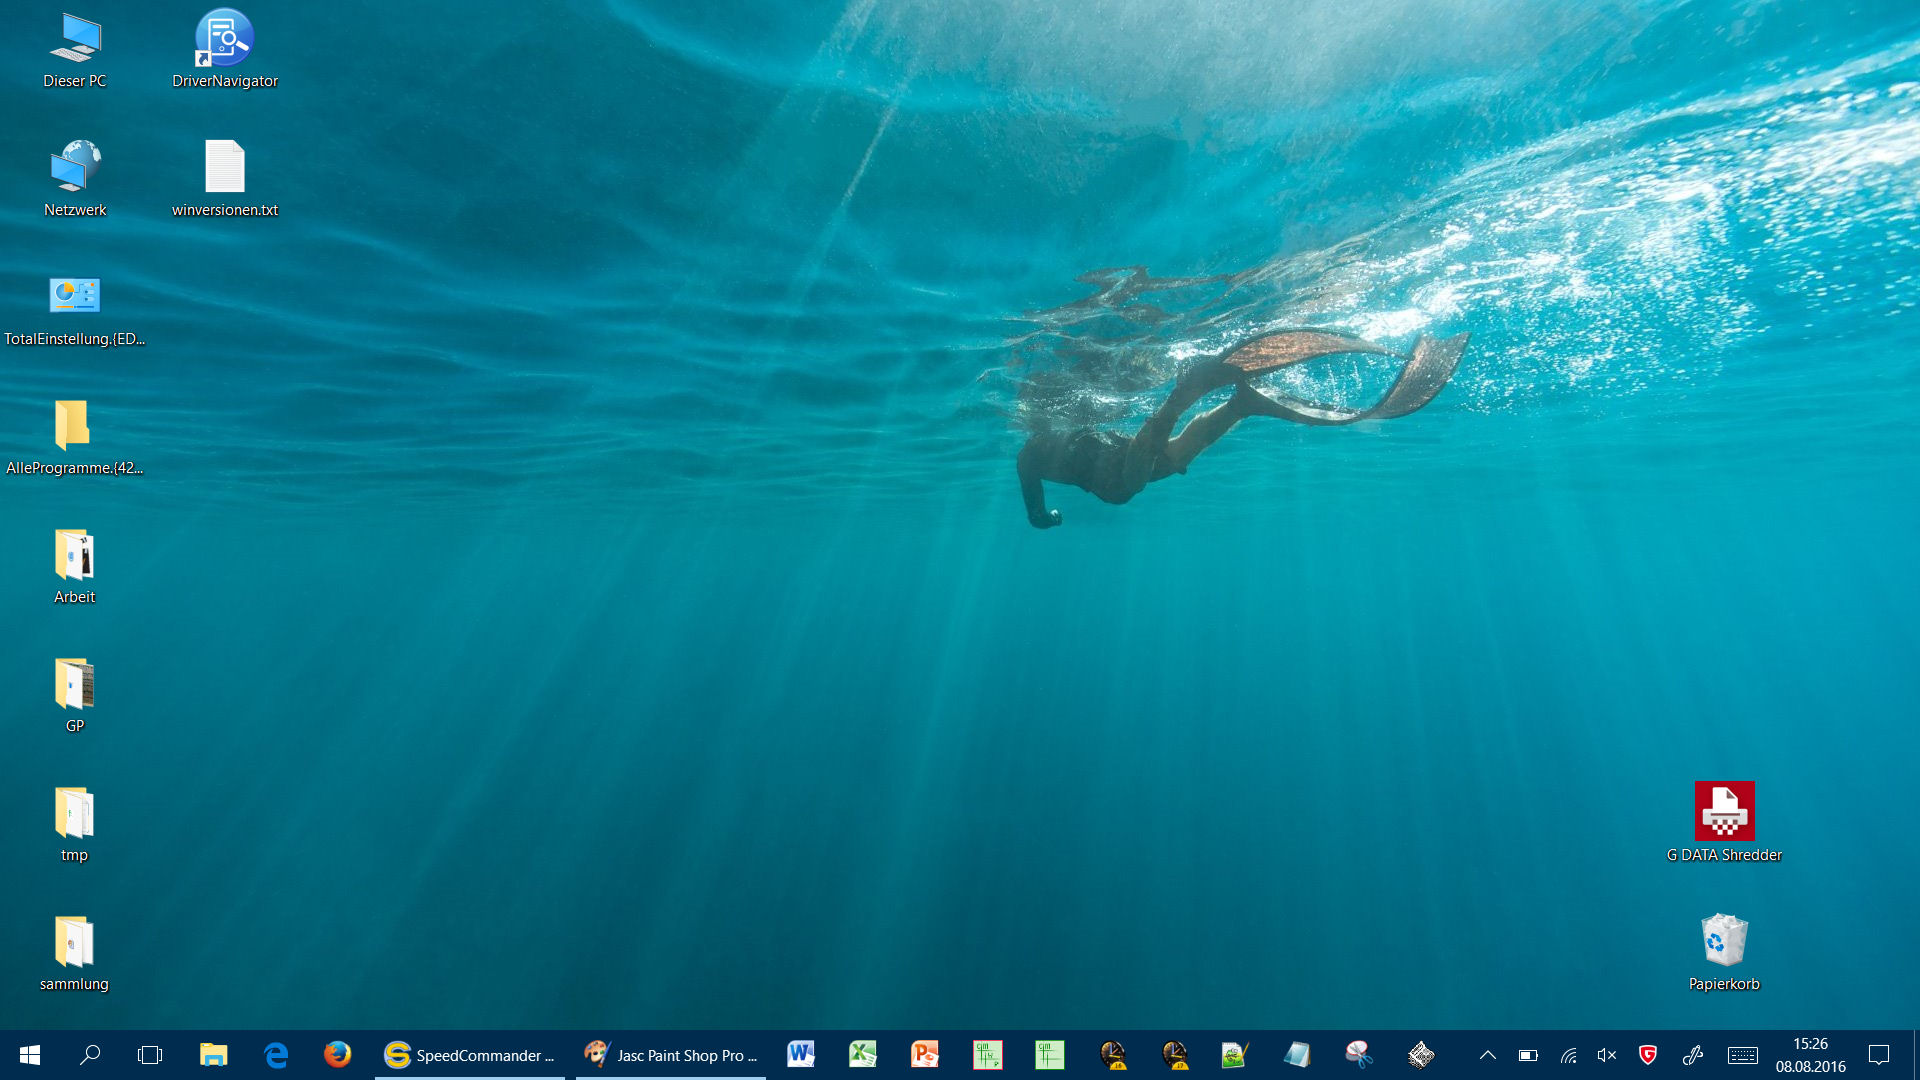The image size is (1920, 1080).
Task: Open the Action Center notifications panel
Action: tap(1879, 1055)
